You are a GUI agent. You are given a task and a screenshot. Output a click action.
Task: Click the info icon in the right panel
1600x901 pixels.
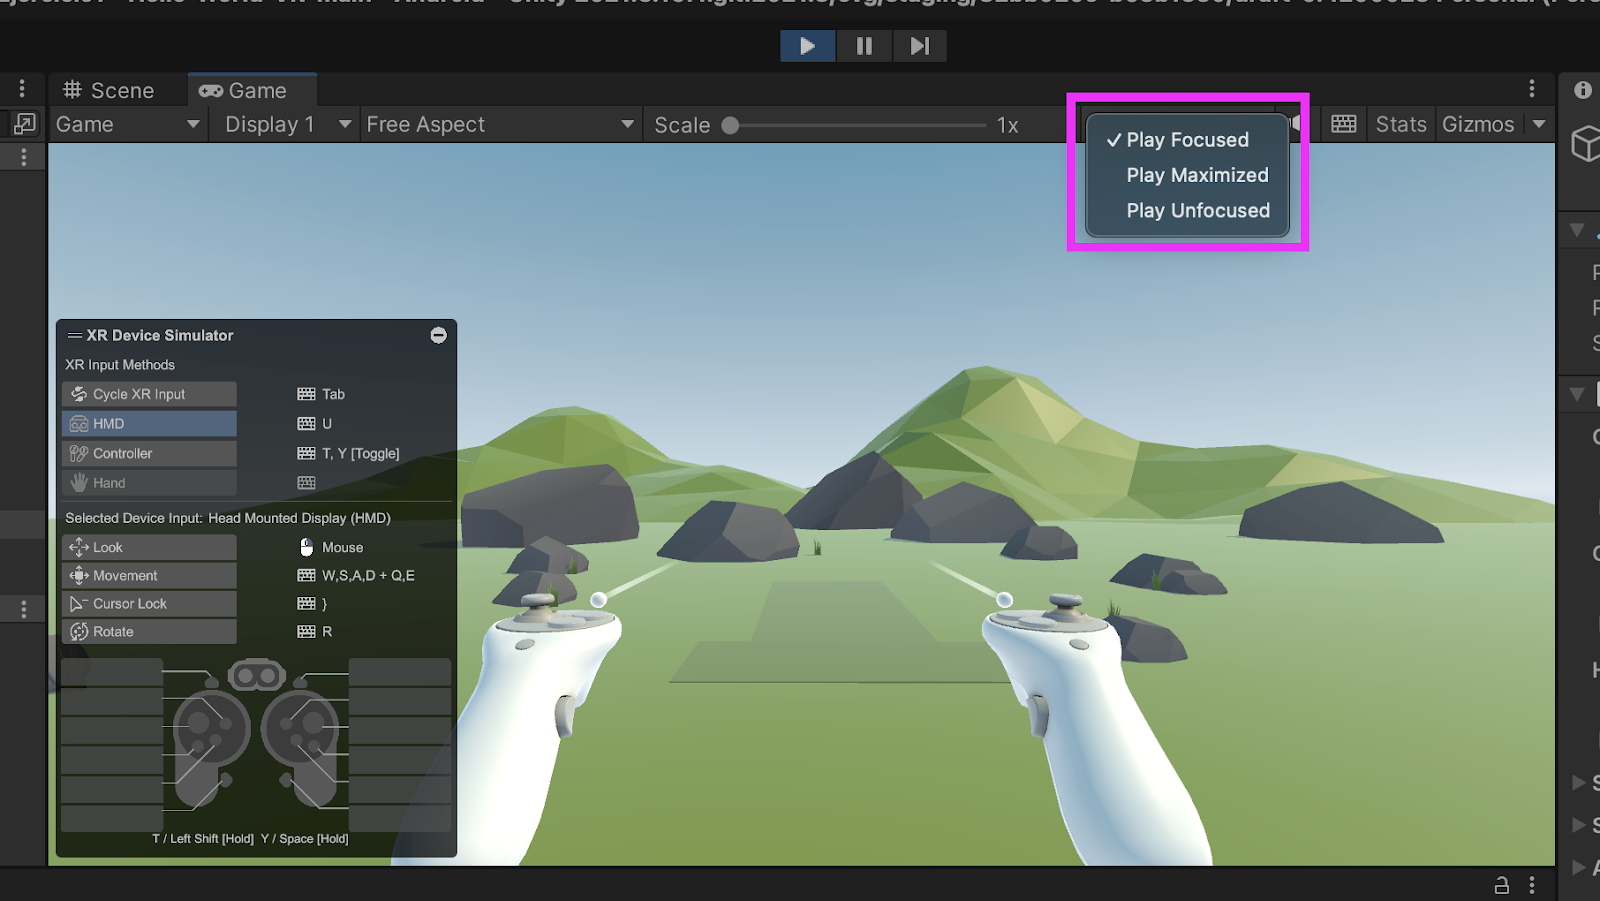(1582, 90)
